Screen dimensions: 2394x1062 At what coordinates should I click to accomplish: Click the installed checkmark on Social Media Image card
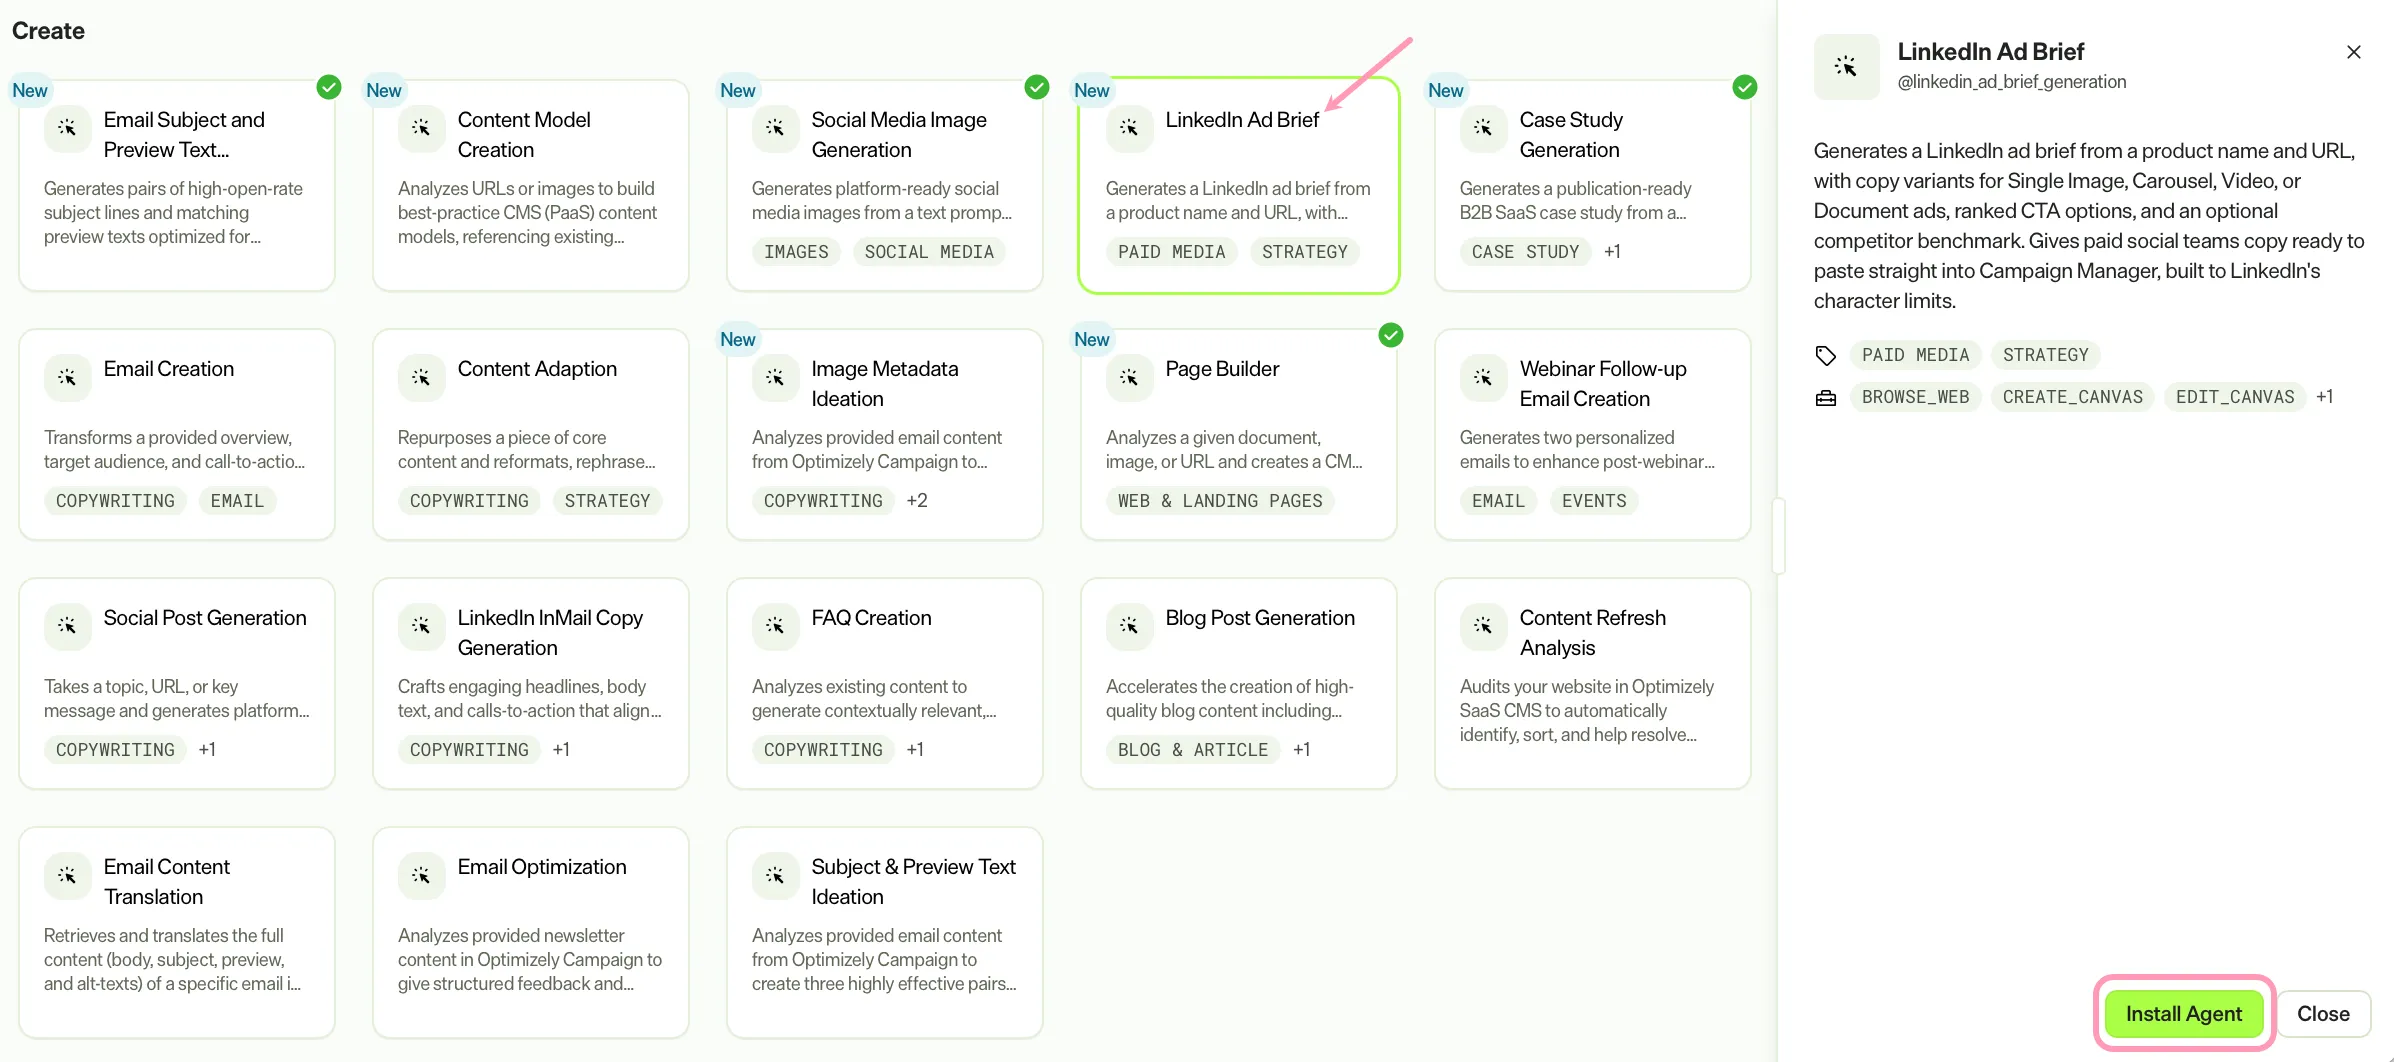click(x=1037, y=87)
